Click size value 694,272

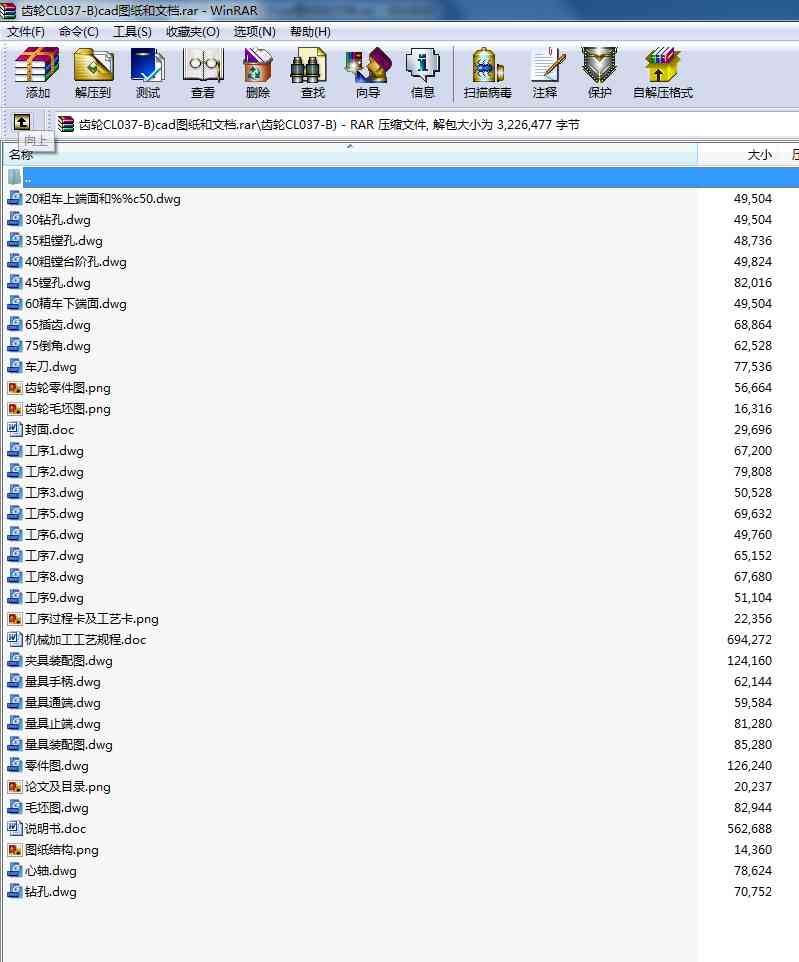point(749,639)
